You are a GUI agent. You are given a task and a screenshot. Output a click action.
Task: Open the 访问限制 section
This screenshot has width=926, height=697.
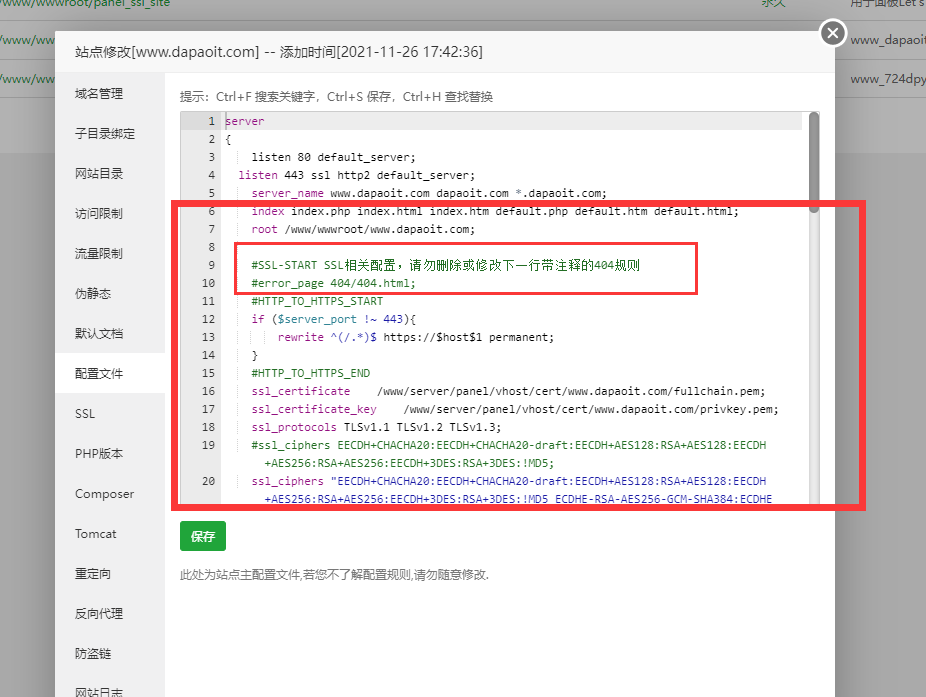tap(99, 214)
